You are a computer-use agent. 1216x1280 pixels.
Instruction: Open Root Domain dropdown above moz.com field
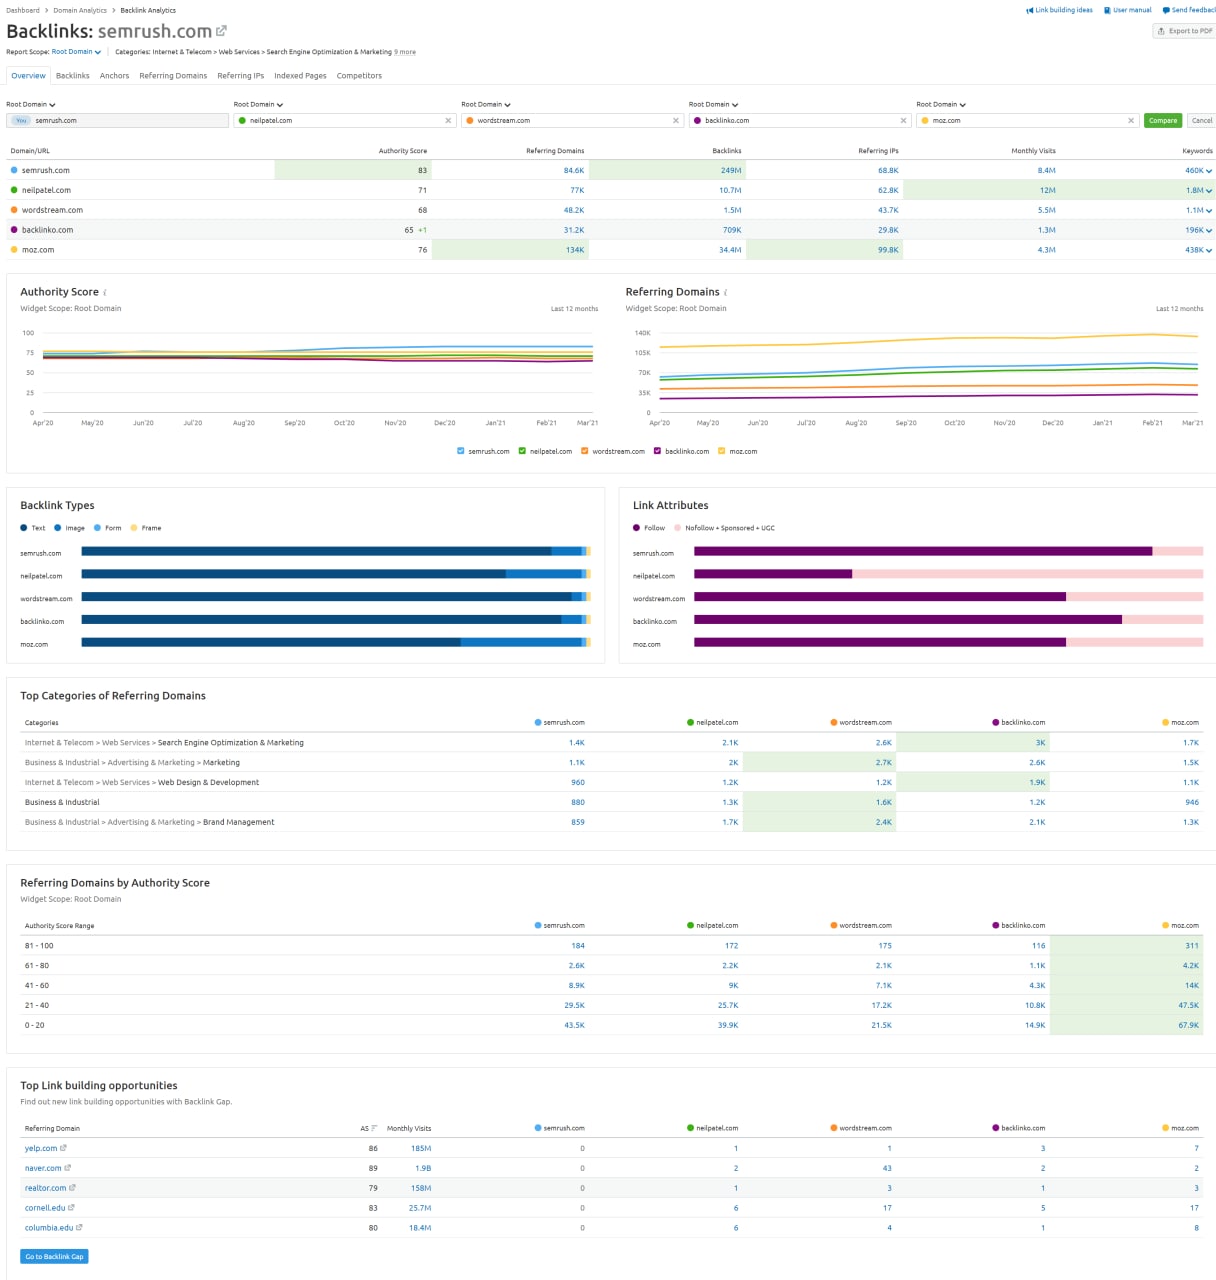coord(941,104)
